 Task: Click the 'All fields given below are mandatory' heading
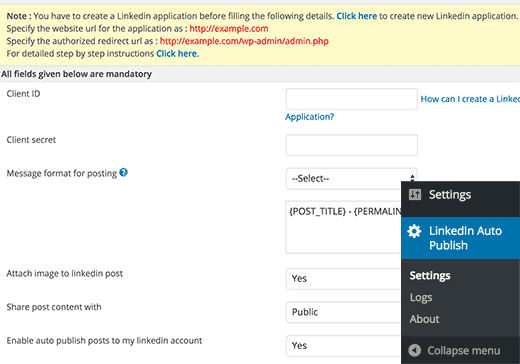coord(76,74)
